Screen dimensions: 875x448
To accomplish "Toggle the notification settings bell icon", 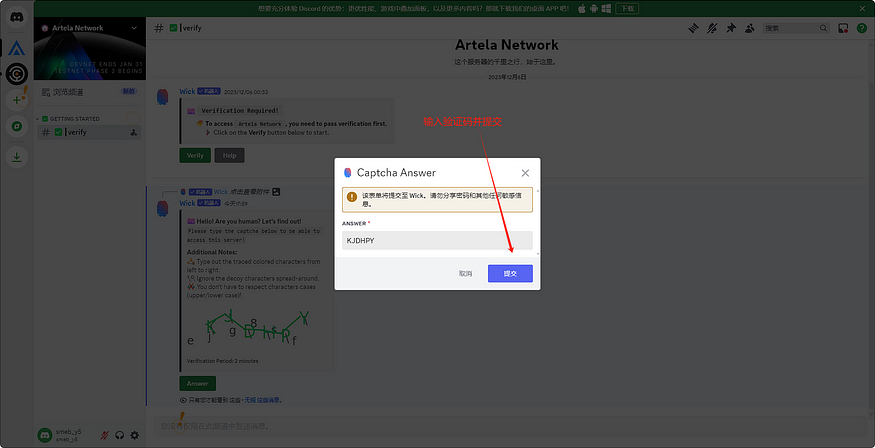I will tap(712, 28).
